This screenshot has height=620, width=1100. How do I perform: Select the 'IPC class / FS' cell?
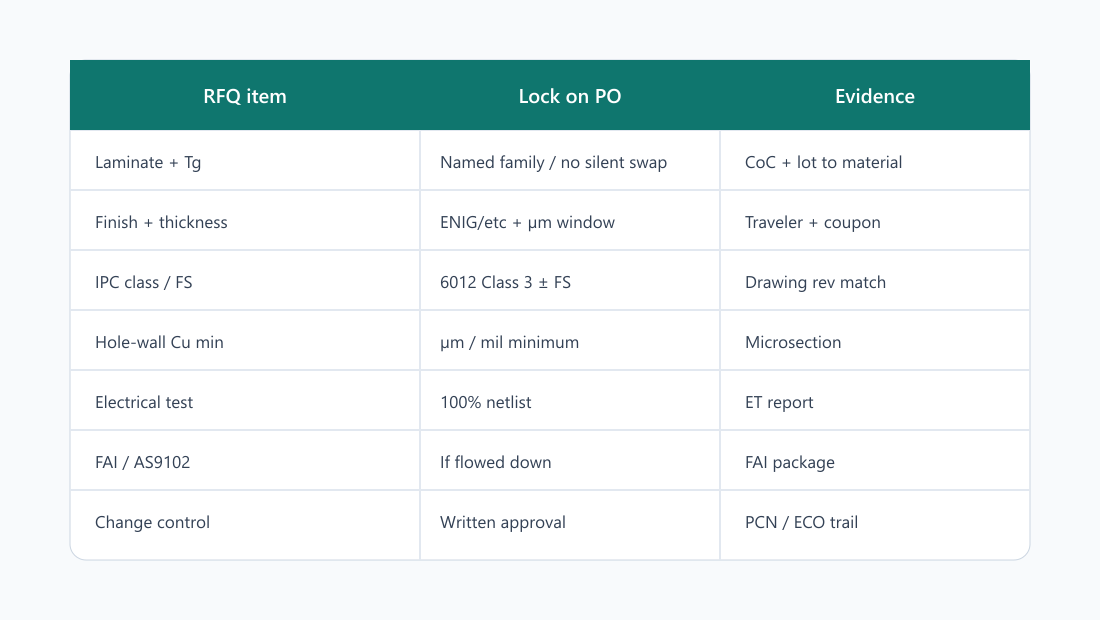coord(245,281)
